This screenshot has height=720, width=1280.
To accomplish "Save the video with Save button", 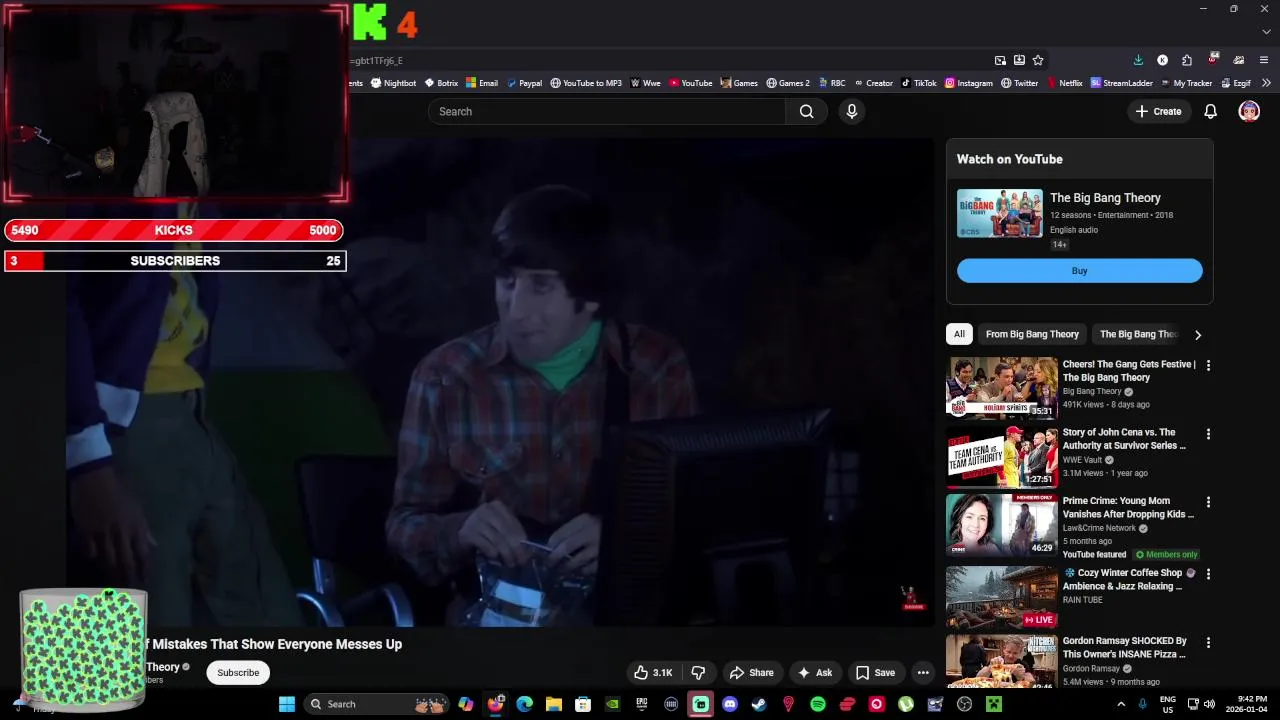I will (875, 673).
